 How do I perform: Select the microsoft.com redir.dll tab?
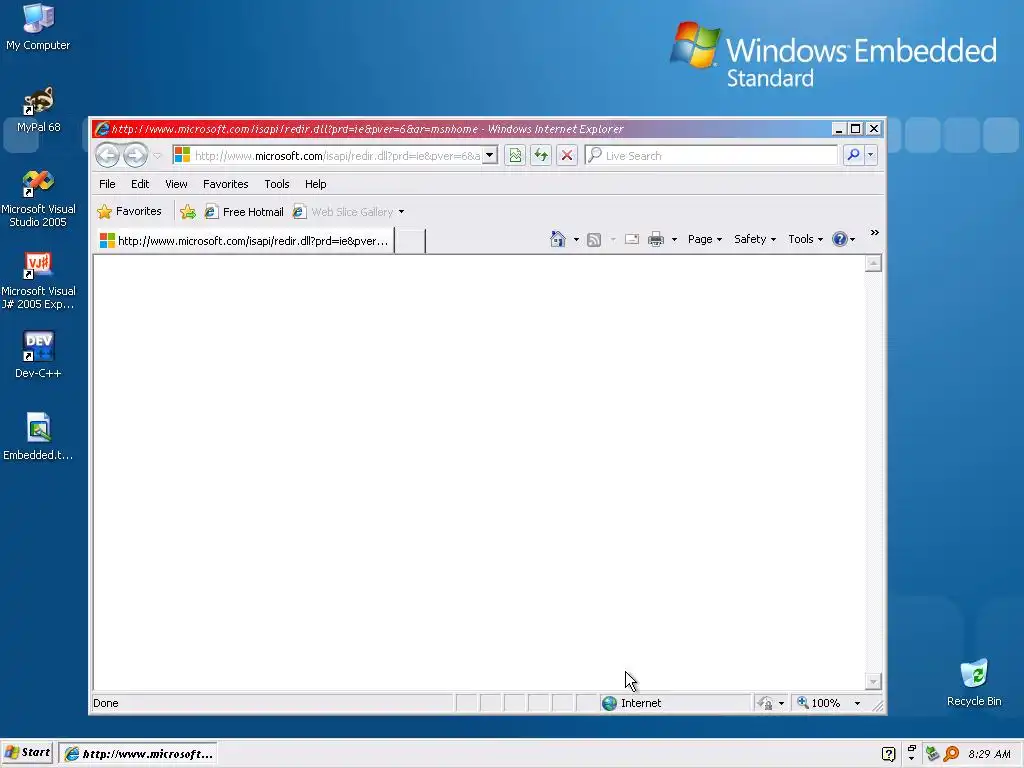point(245,241)
